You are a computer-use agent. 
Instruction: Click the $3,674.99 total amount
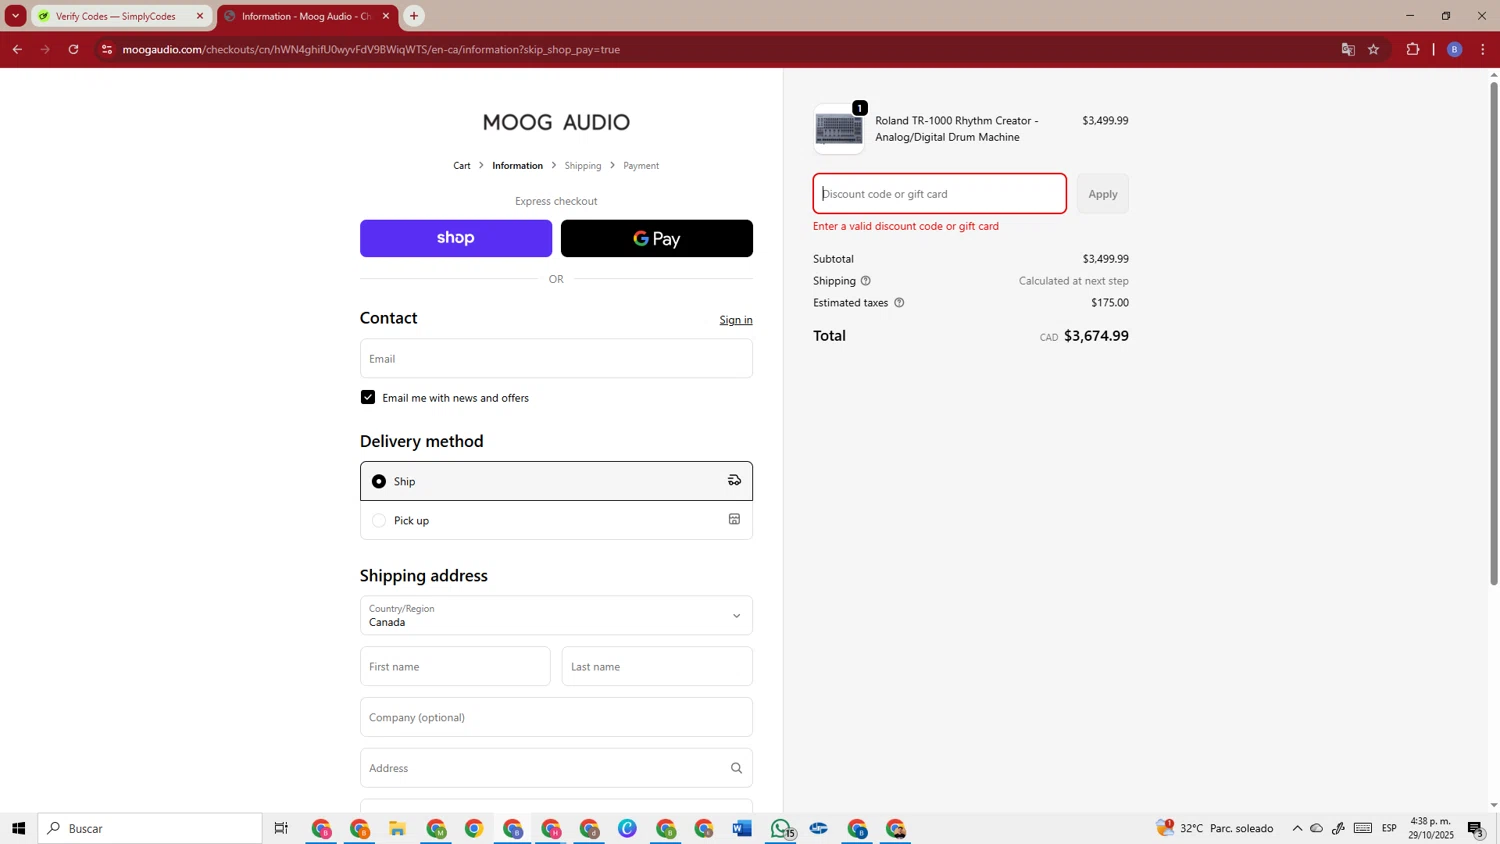pyautogui.click(x=1096, y=336)
